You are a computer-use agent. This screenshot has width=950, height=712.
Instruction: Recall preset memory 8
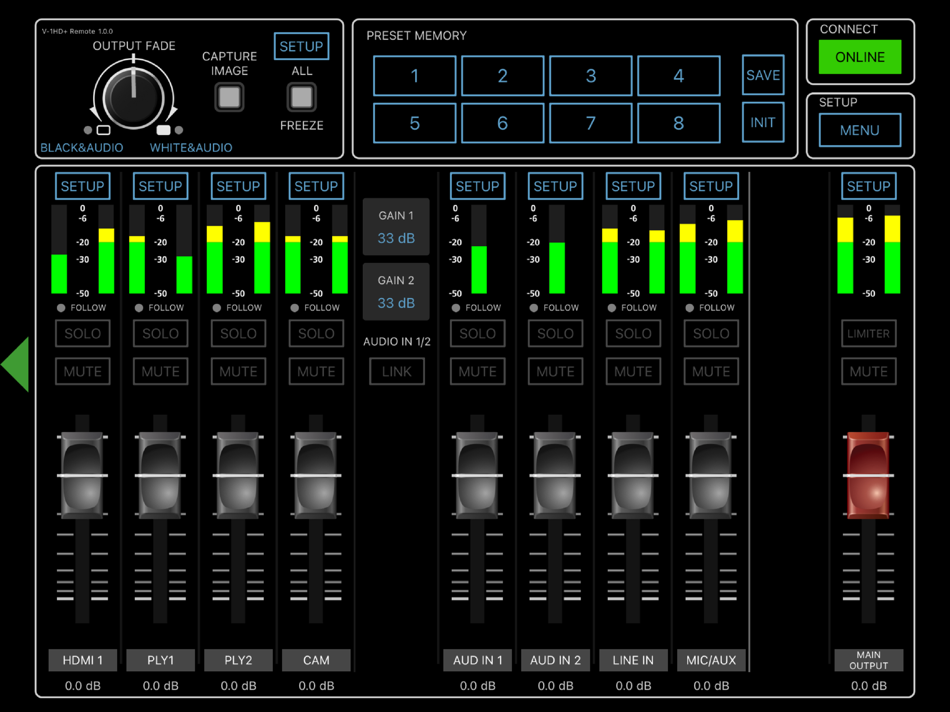click(x=679, y=123)
